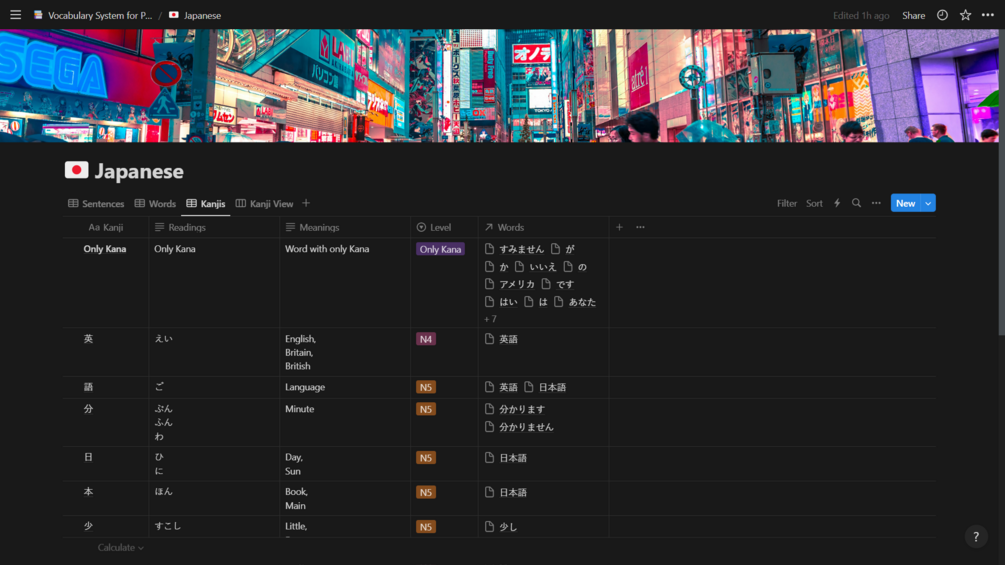1005x565 pixels.
Task: Open the Readings column header menu
Action: (x=214, y=227)
